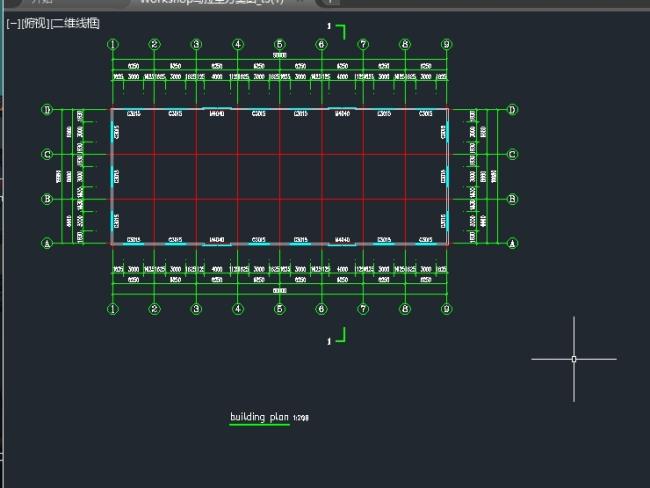This screenshot has height=488, width=650.
Task: Open the [-] viewport controls menu
Action: tap(13, 22)
